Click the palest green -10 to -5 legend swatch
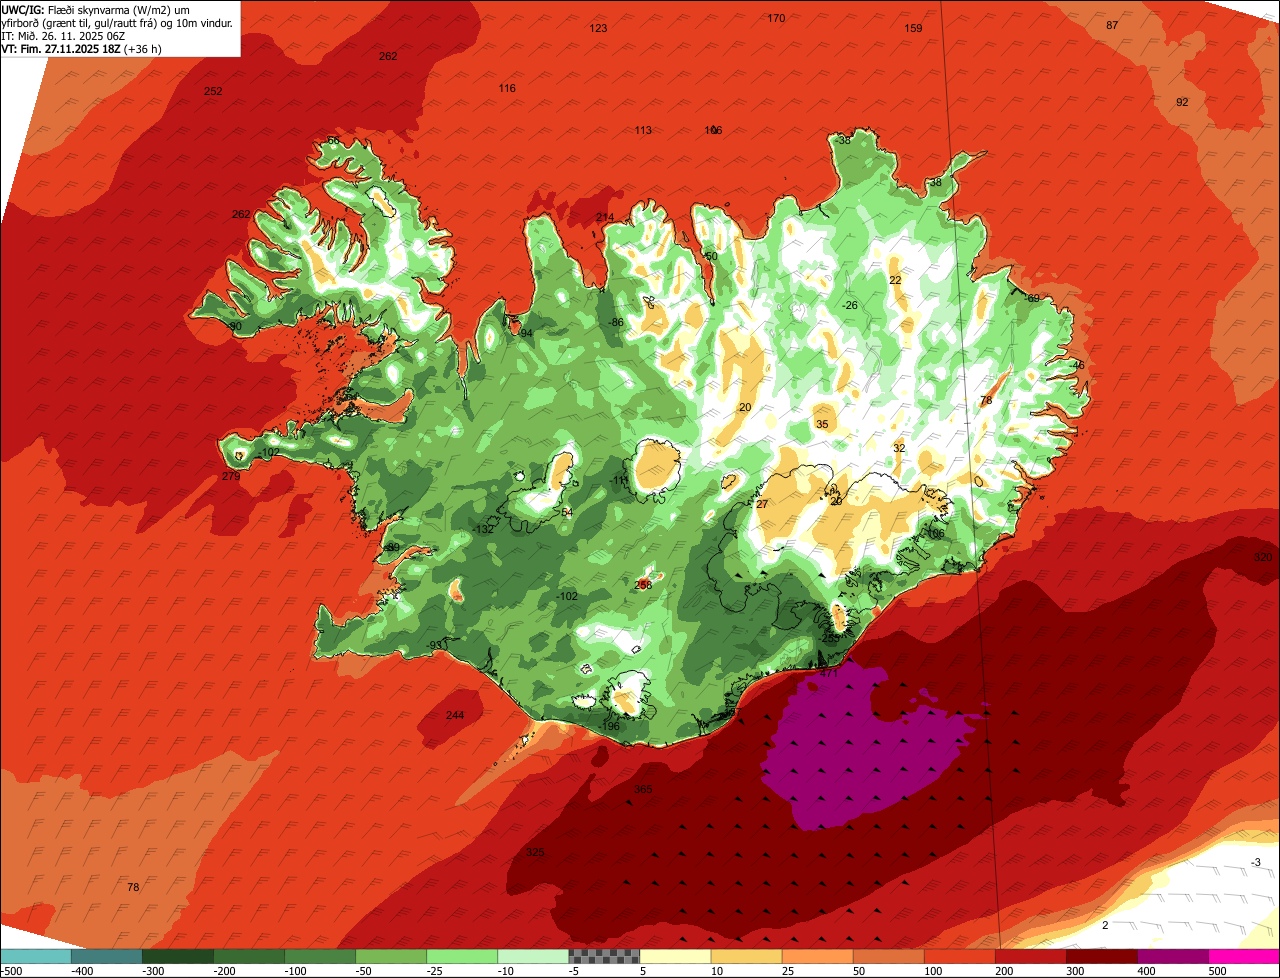This screenshot has height=978, width=1280. tap(533, 956)
